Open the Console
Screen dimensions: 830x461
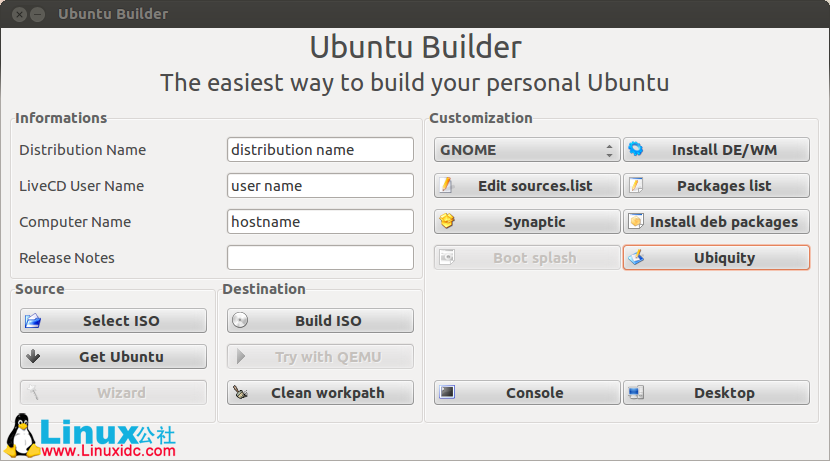(x=527, y=393)
